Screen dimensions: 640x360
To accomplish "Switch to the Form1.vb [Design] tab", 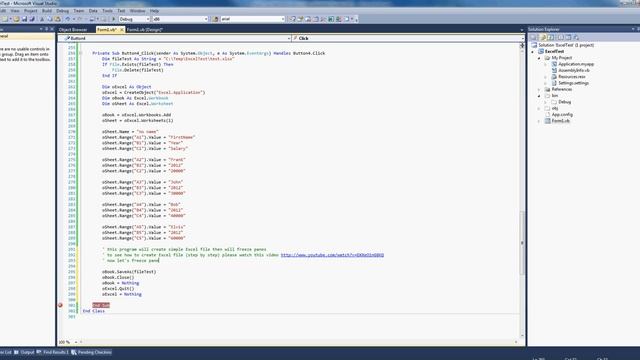I will coord(144,29).
